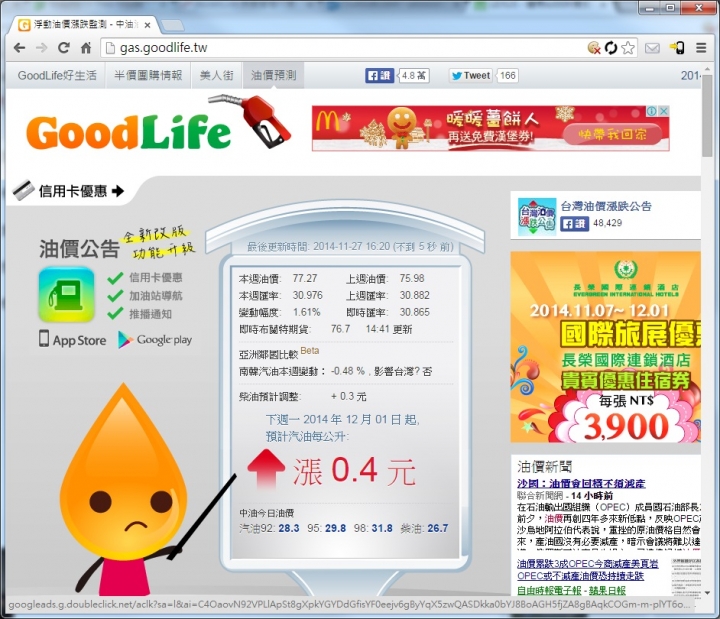Viewport: 720px width, 619px height.
Task: Bookmark this page with the star icon
Action: point(628,48)
